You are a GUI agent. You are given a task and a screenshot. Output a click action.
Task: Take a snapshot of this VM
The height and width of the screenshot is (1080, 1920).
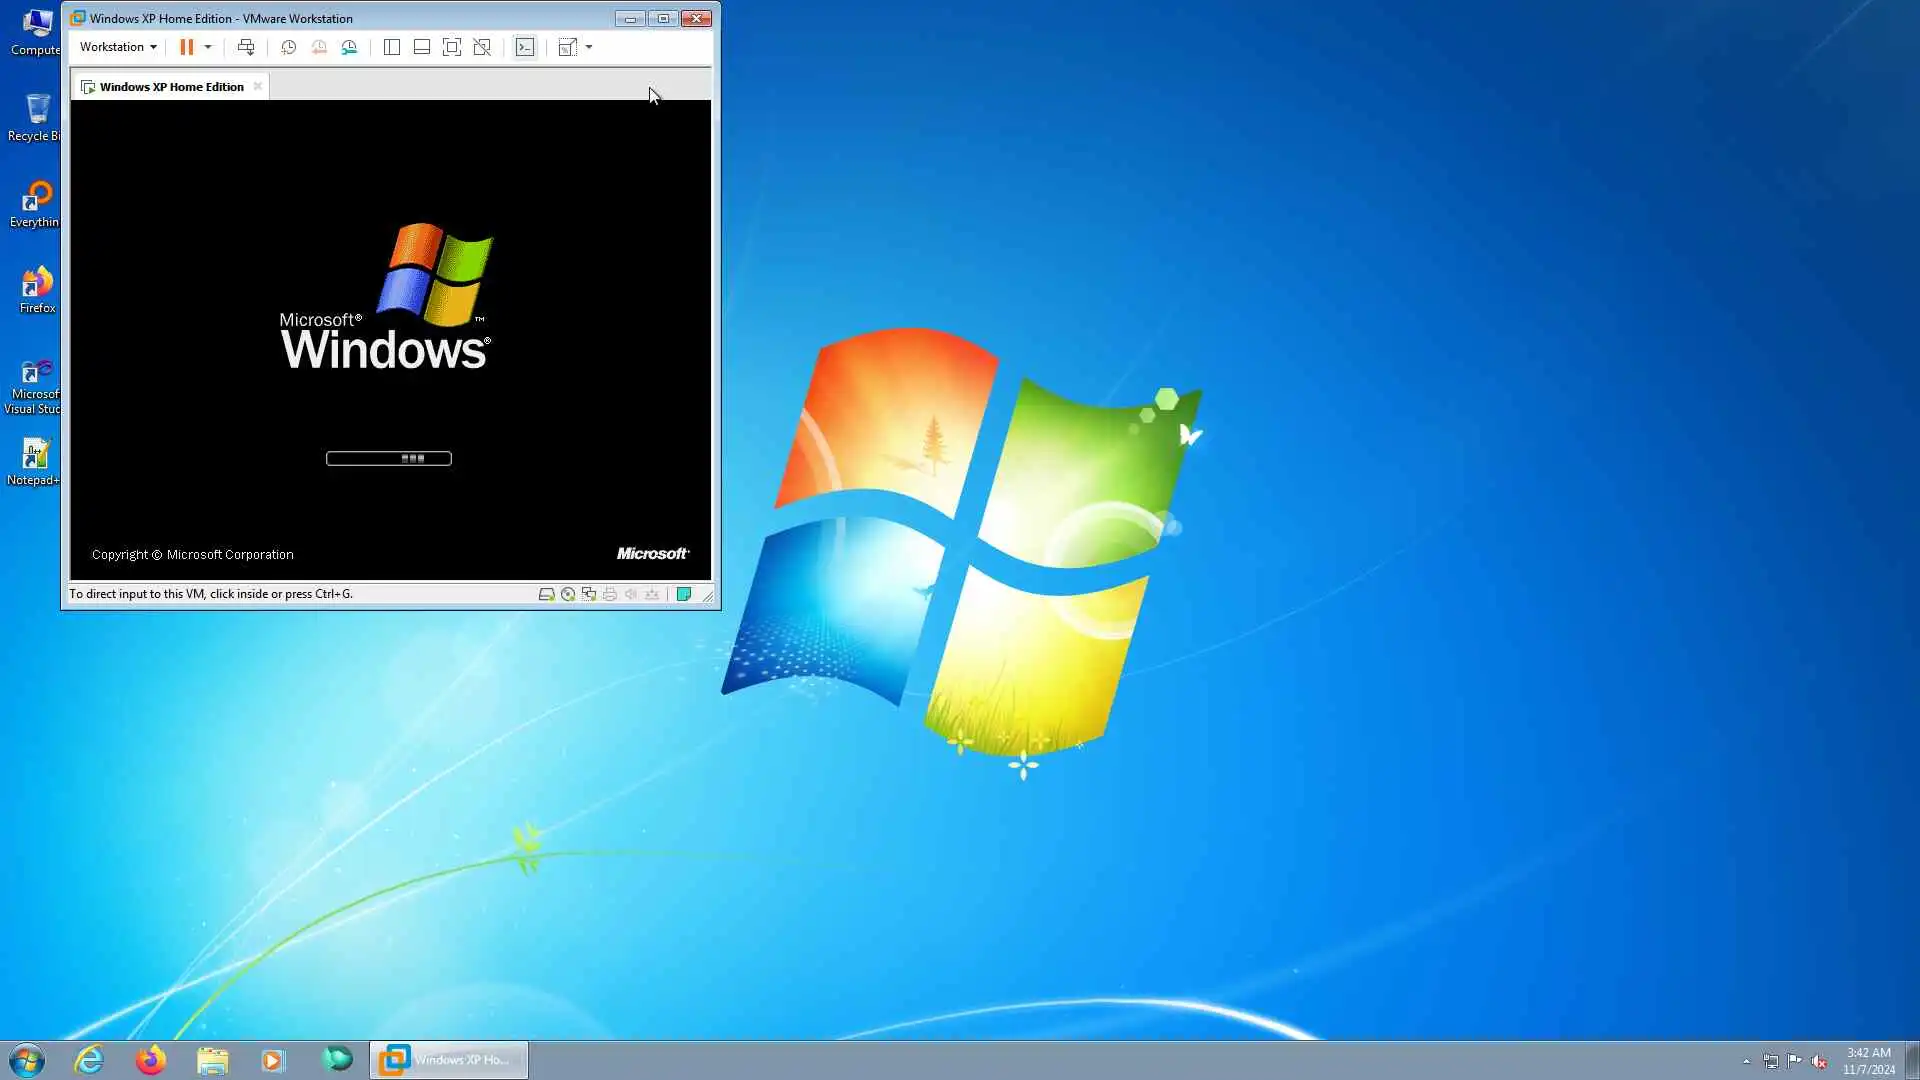tap(288, 47)
